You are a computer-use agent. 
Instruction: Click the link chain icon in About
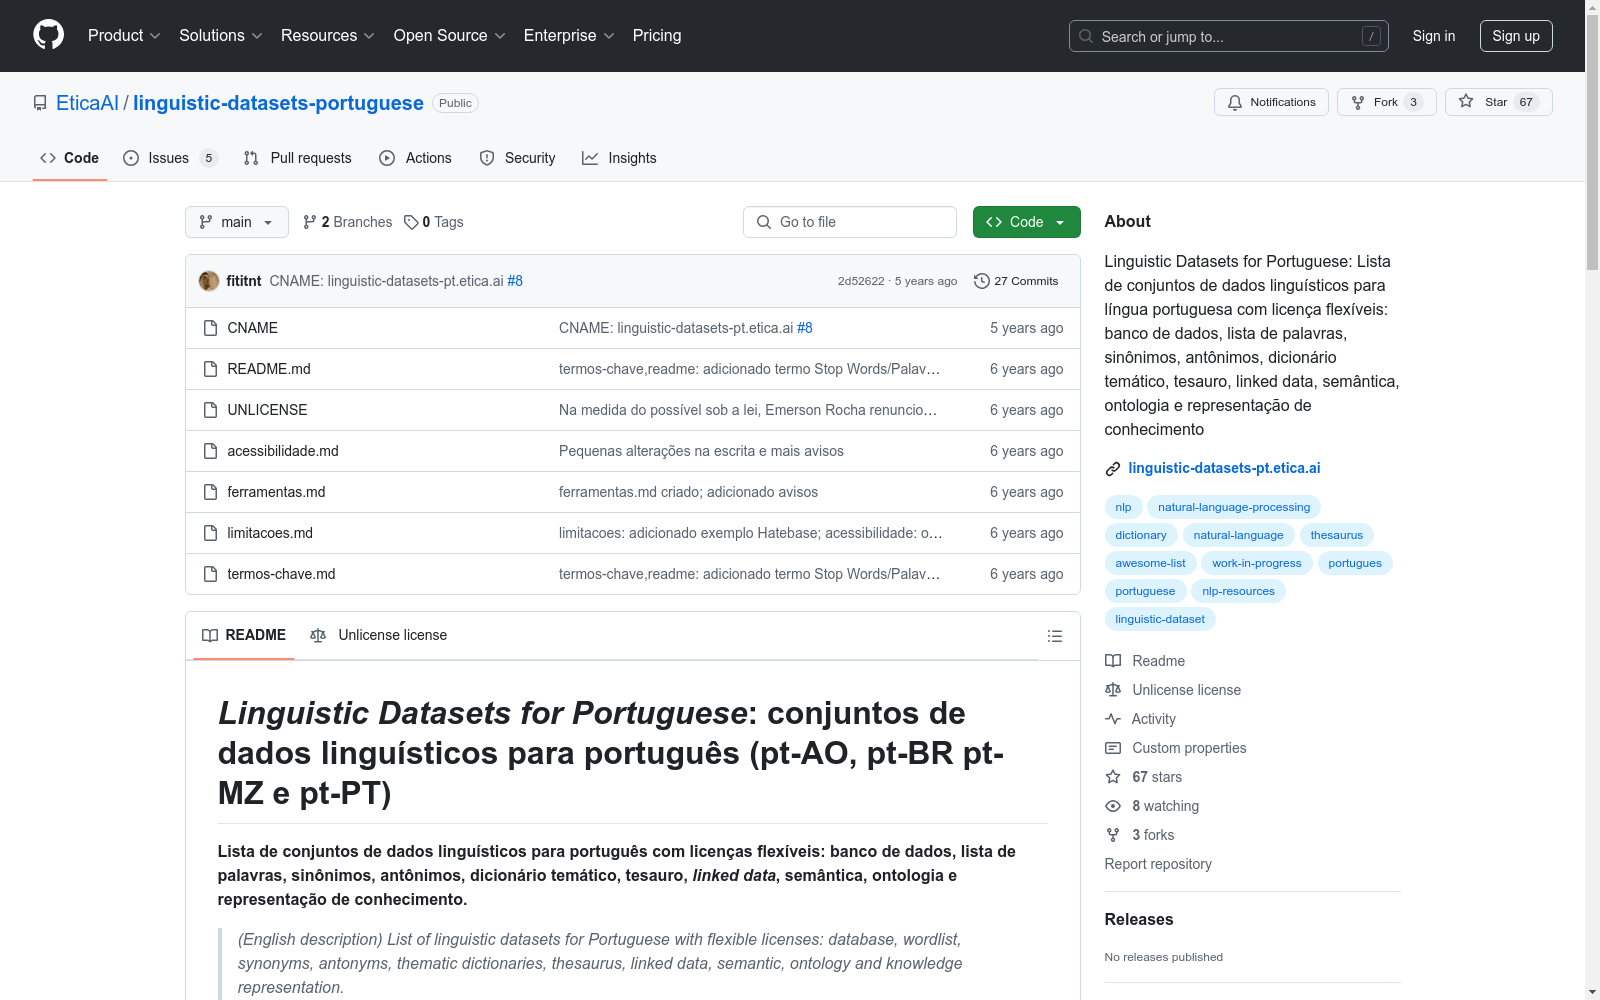pos(1113,469)
